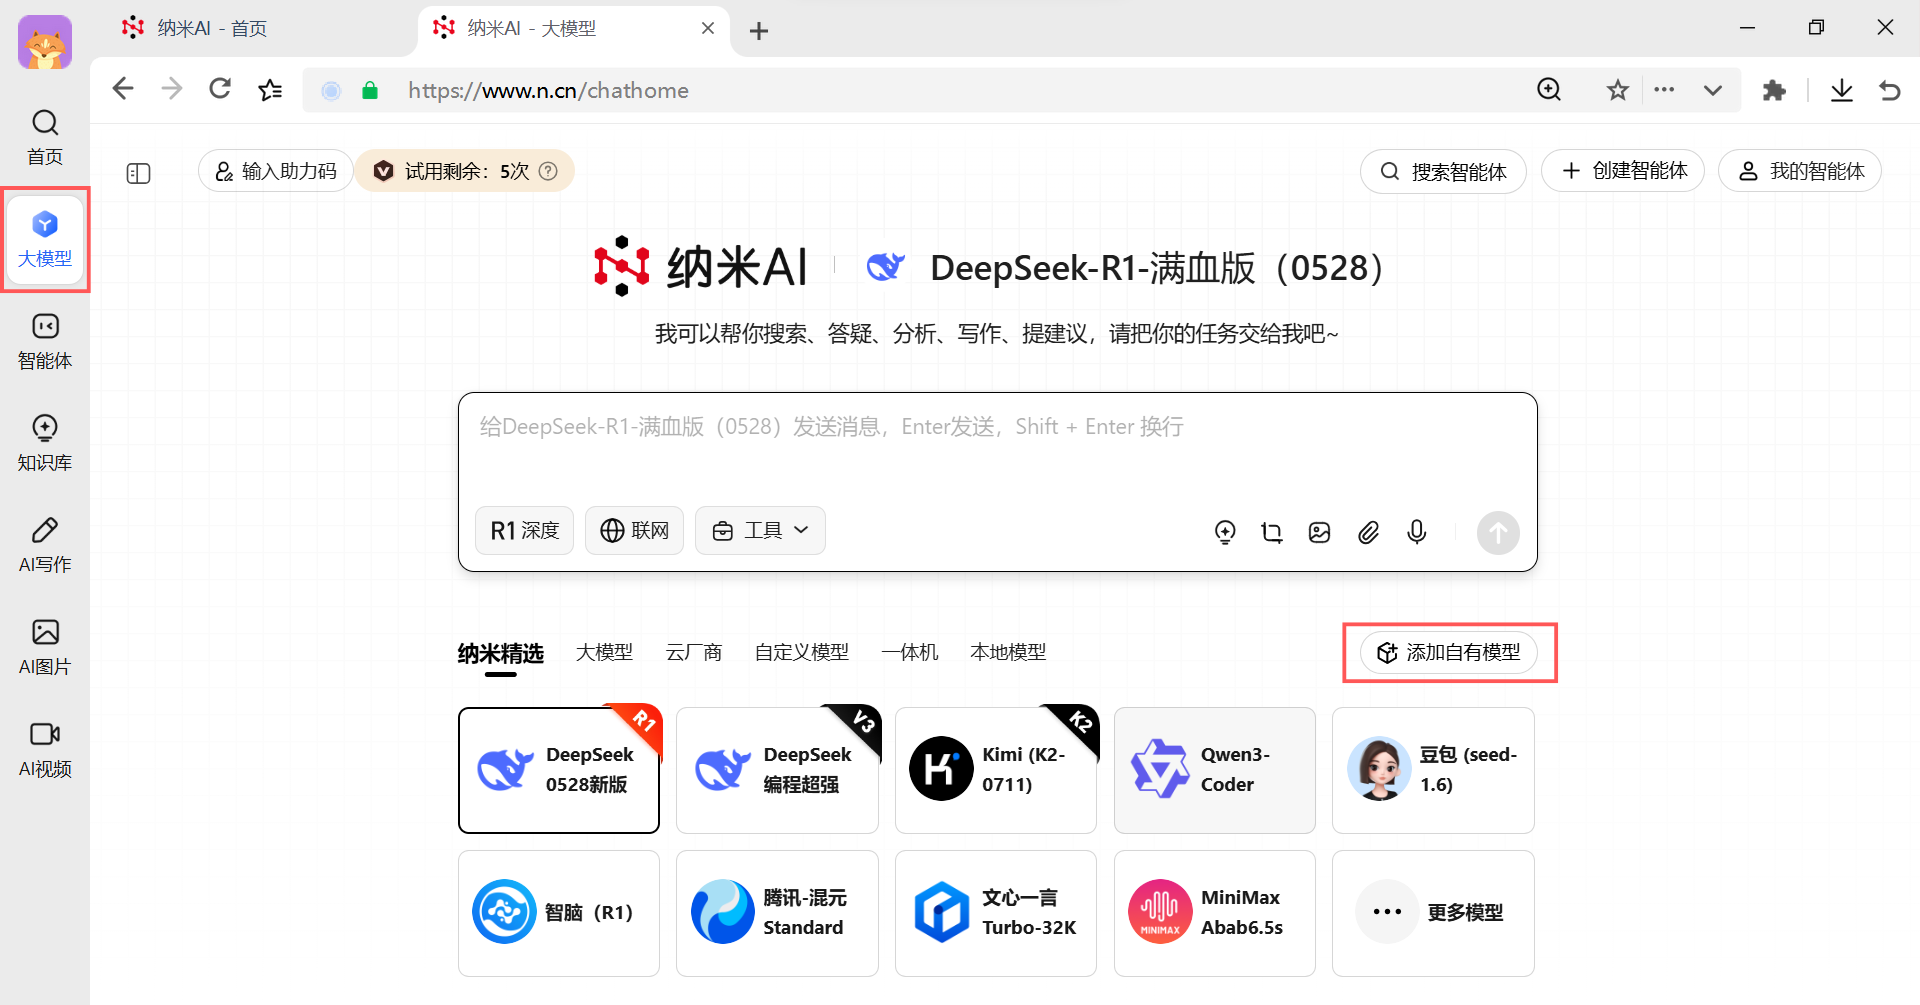This screenshot has width=1920, height=1005.
Task: Expand the 工具 dropdown
Action: [x=760, y=530]
